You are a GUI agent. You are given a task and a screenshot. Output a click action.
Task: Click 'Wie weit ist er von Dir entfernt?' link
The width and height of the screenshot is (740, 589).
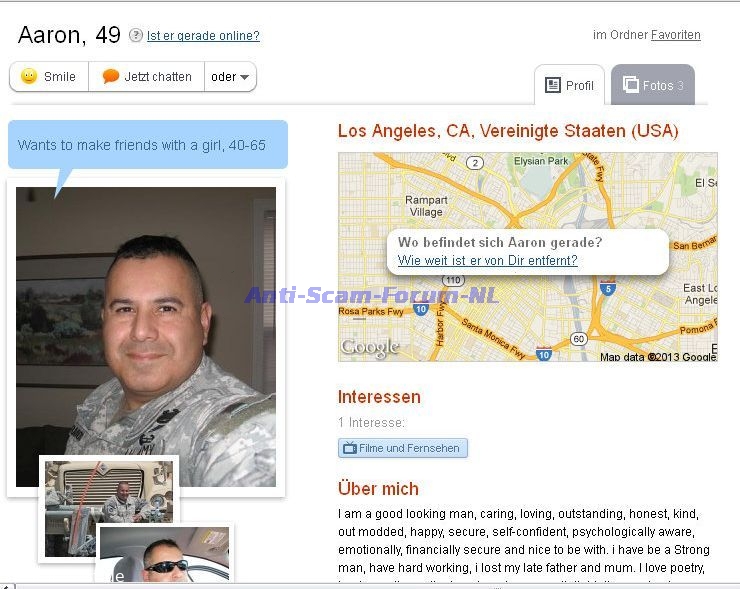pos(488,261)
